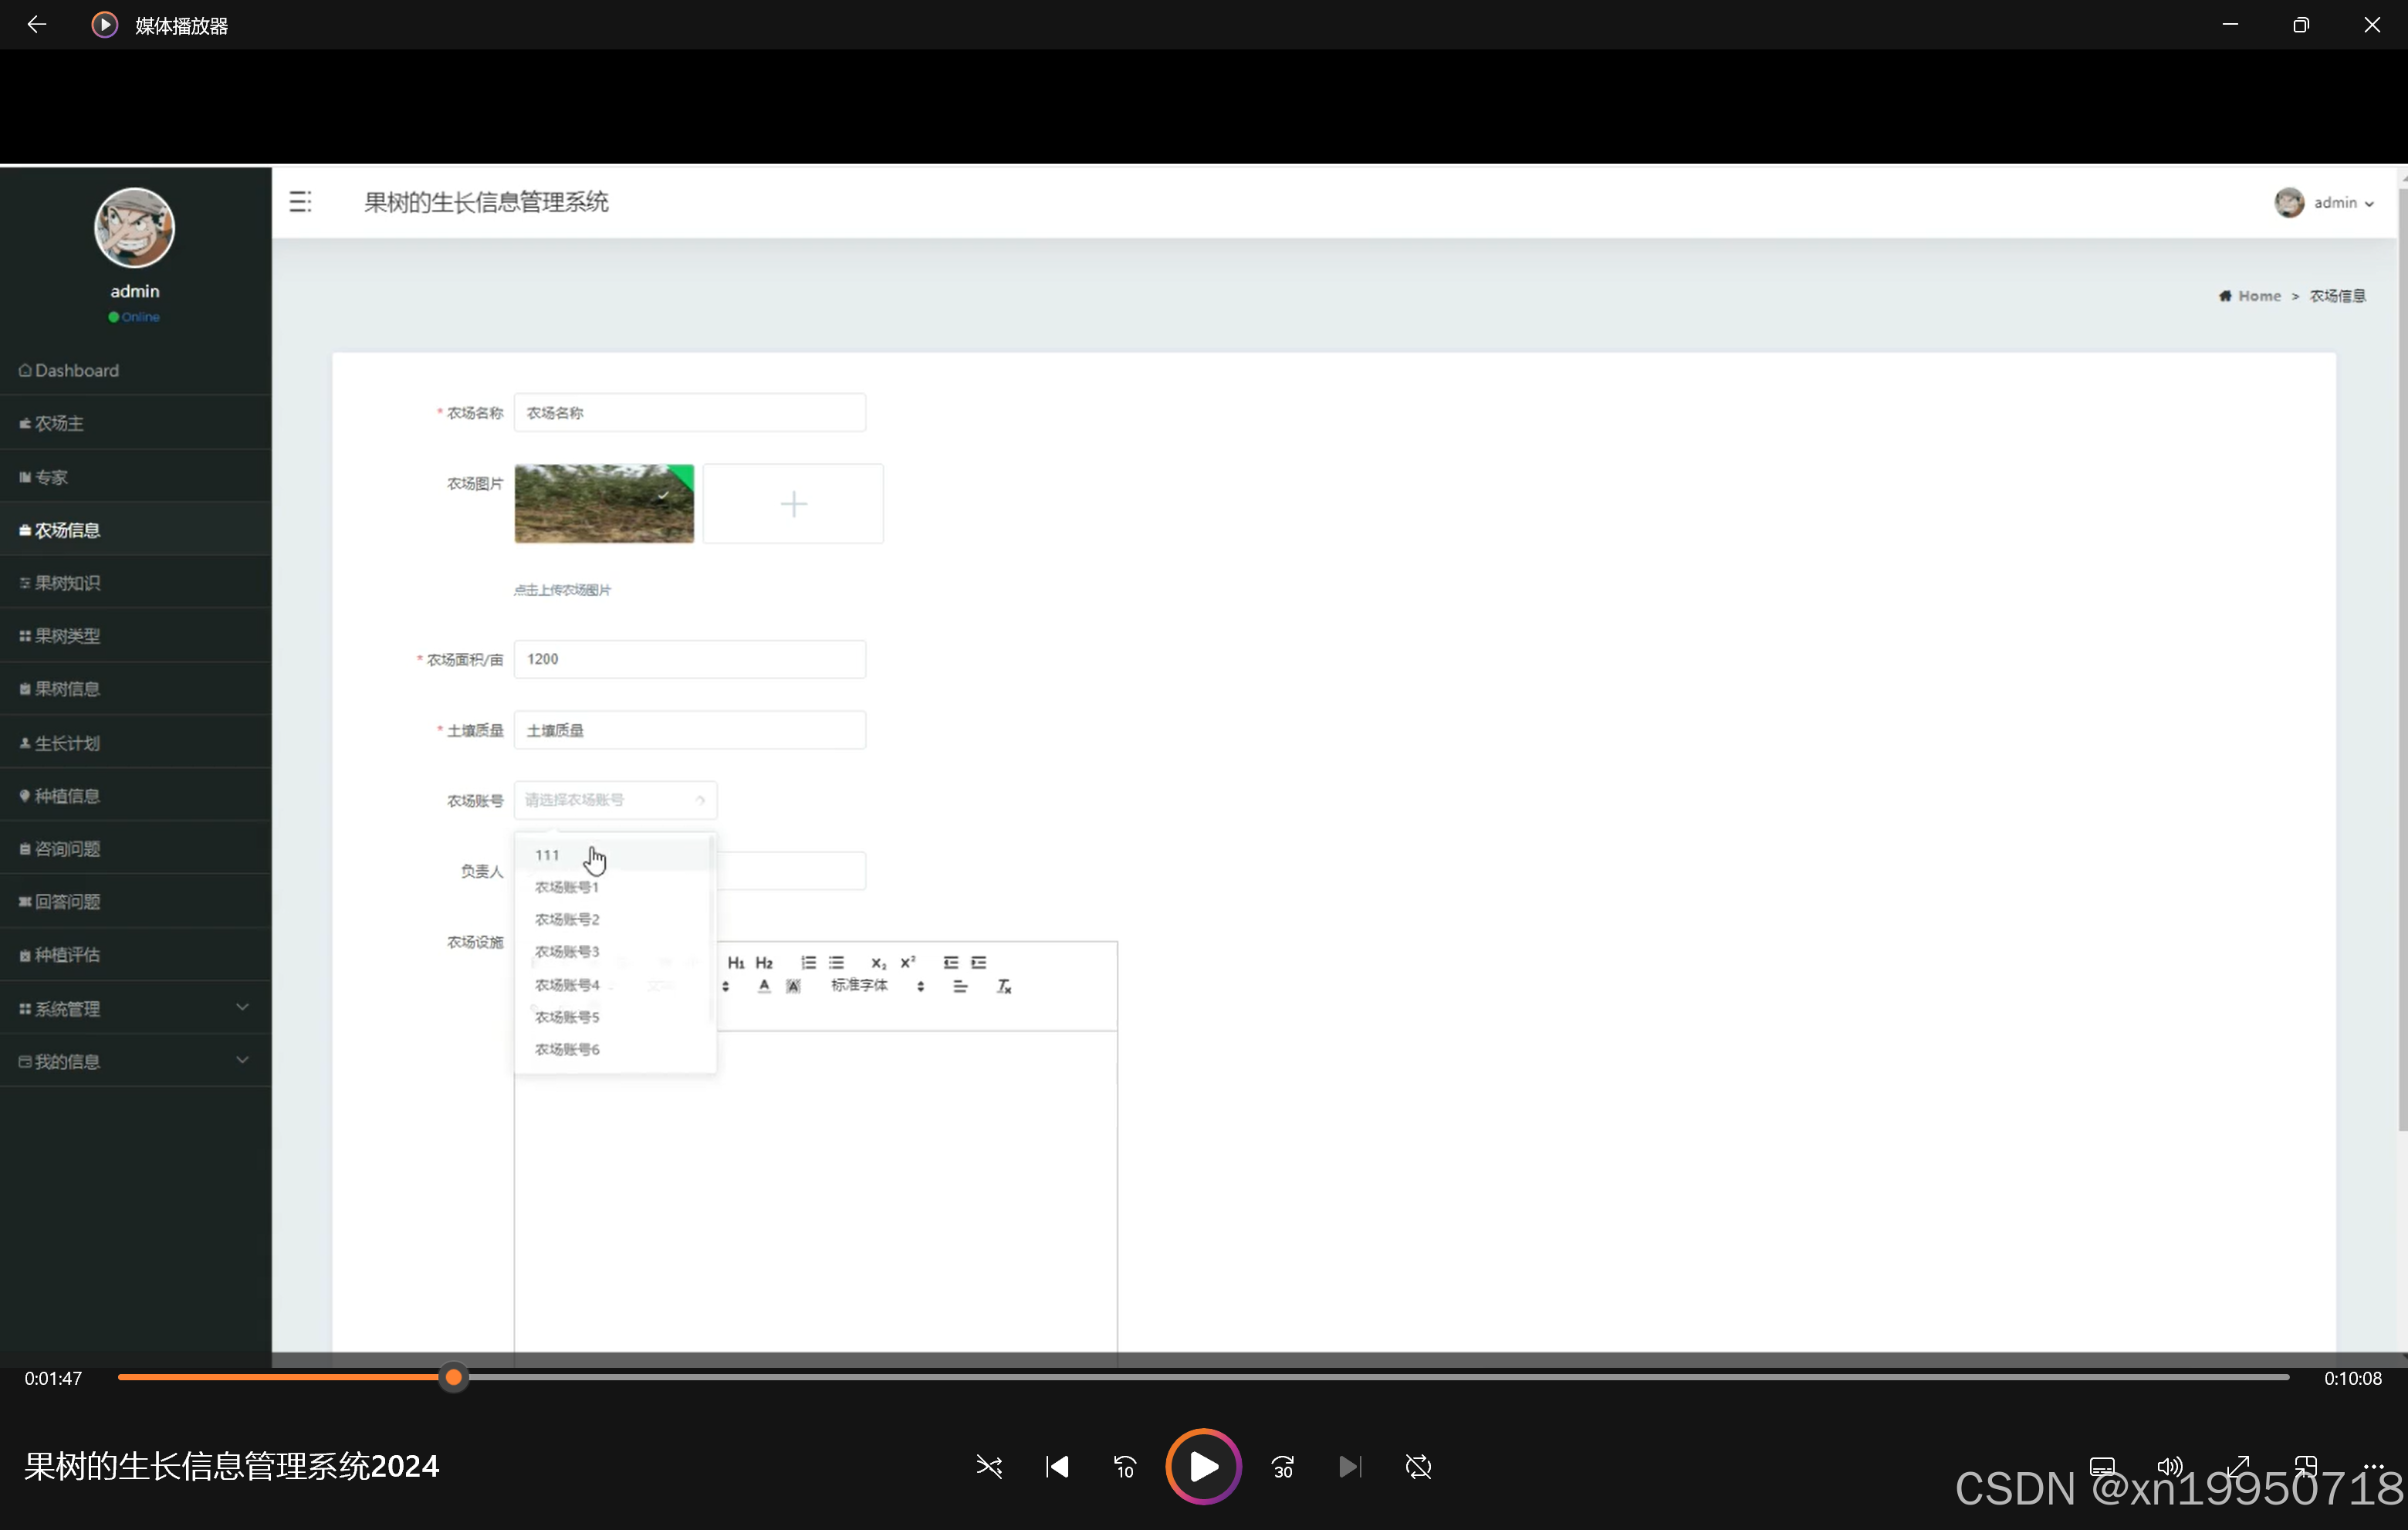The image size is (2408, 1530).
Task: Apply Heading 1 format in editor
Action: 736,962
